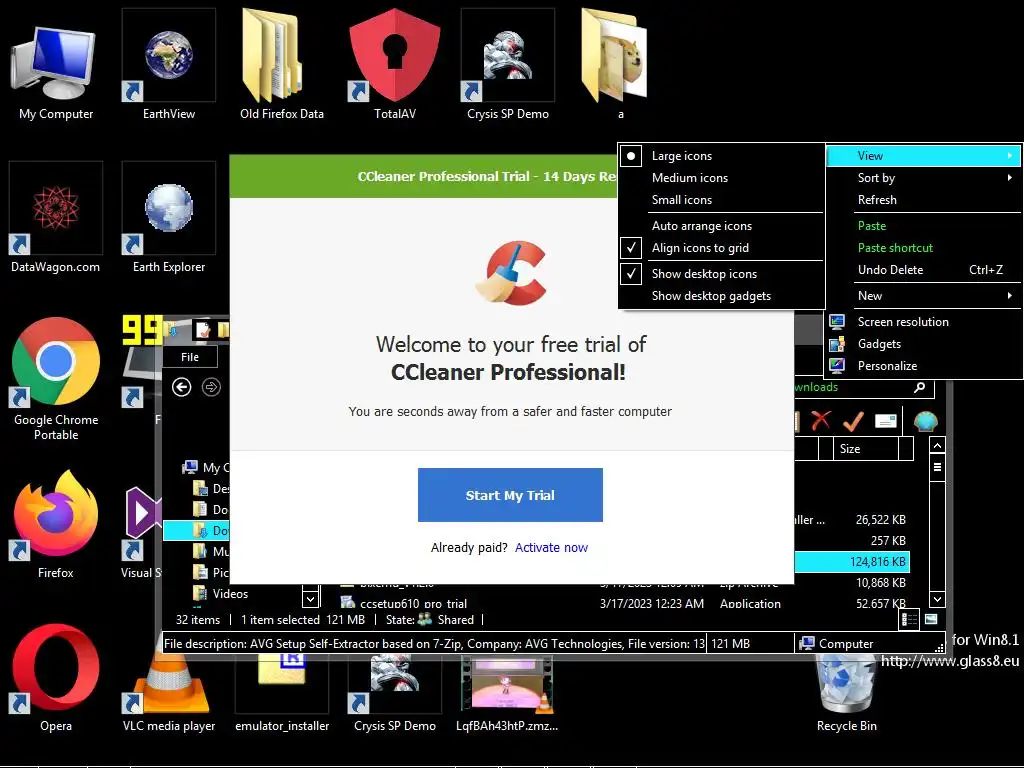Click the navigation pane scroll-down arrow
The image size is (1024, 768).
click(x=310, y=598)
